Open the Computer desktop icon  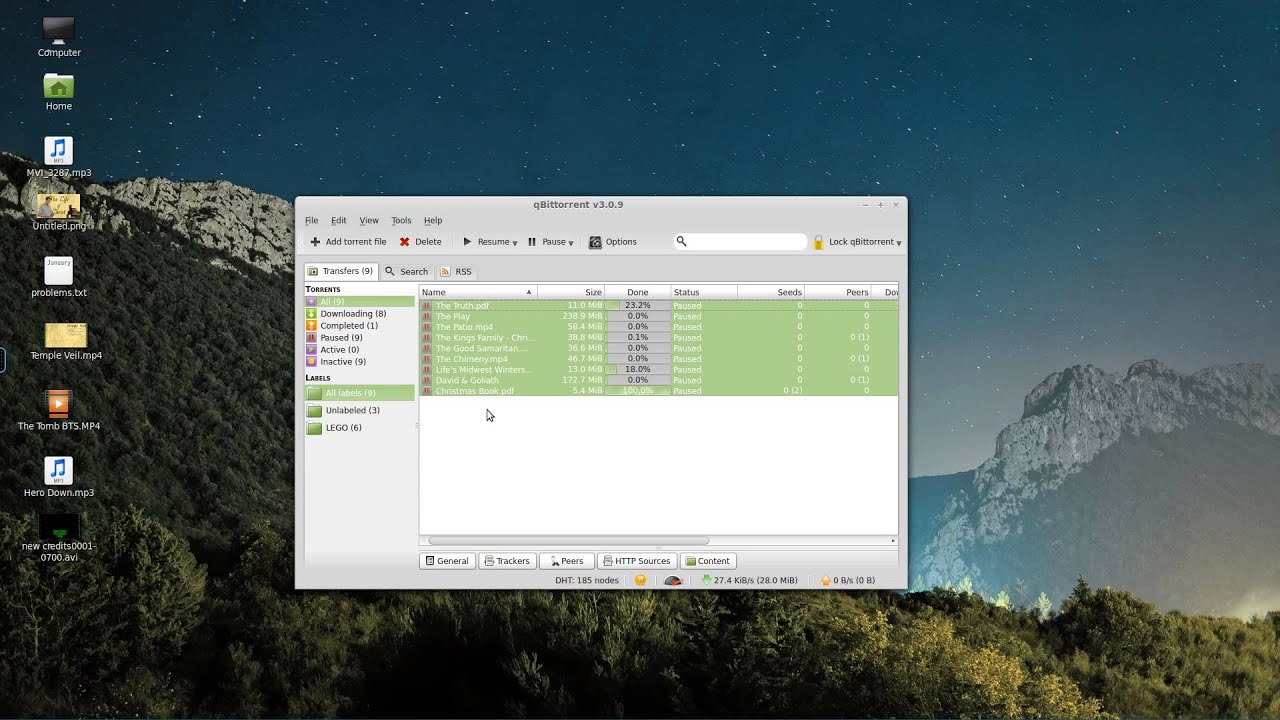pos(59,37)
